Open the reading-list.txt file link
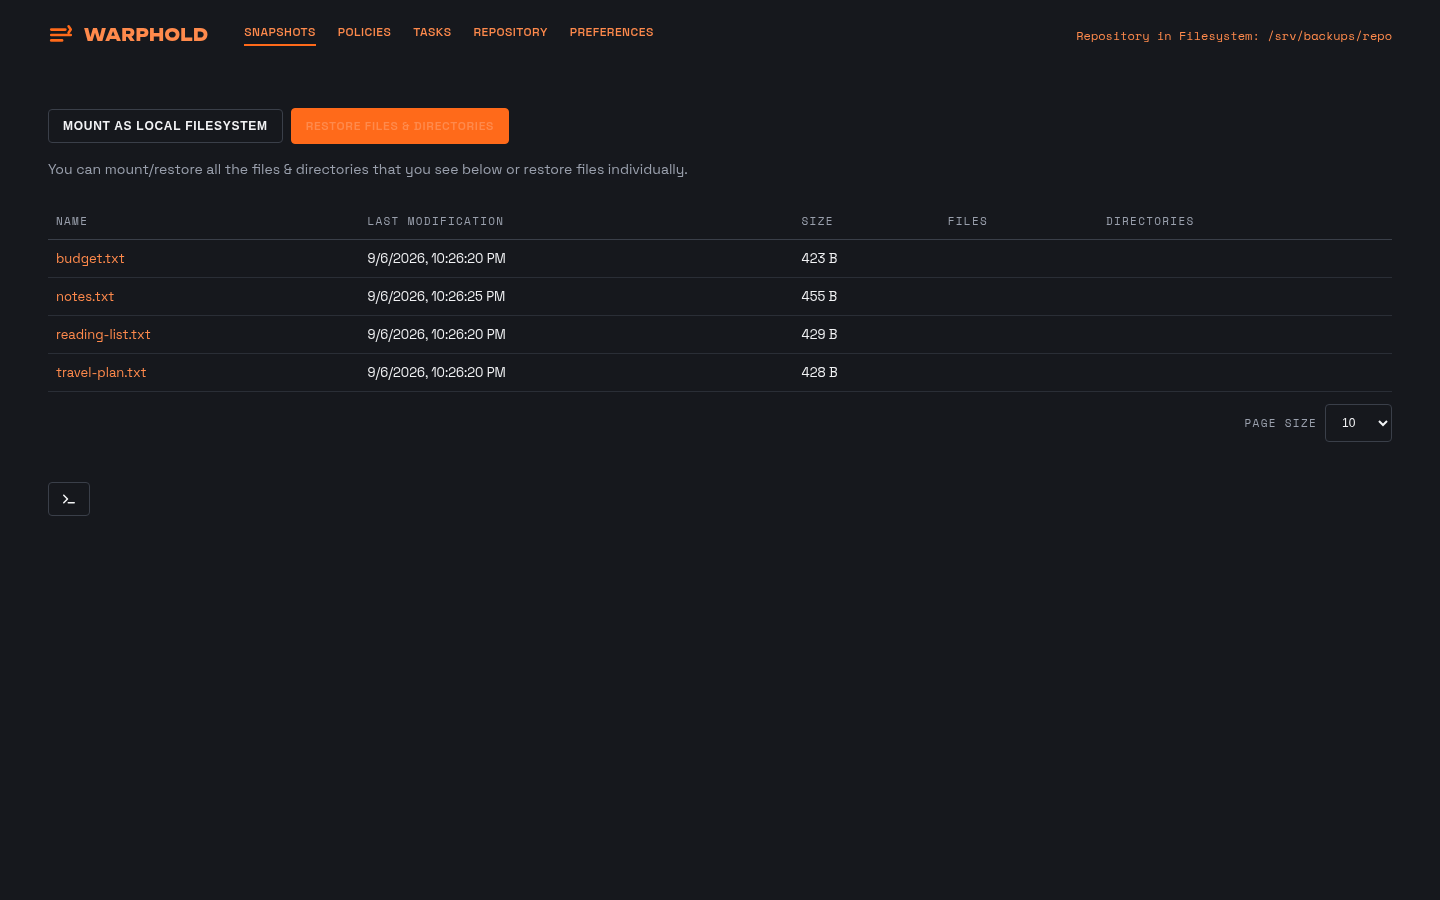Viewport: 1440px width, 900px height. [103, 335]
